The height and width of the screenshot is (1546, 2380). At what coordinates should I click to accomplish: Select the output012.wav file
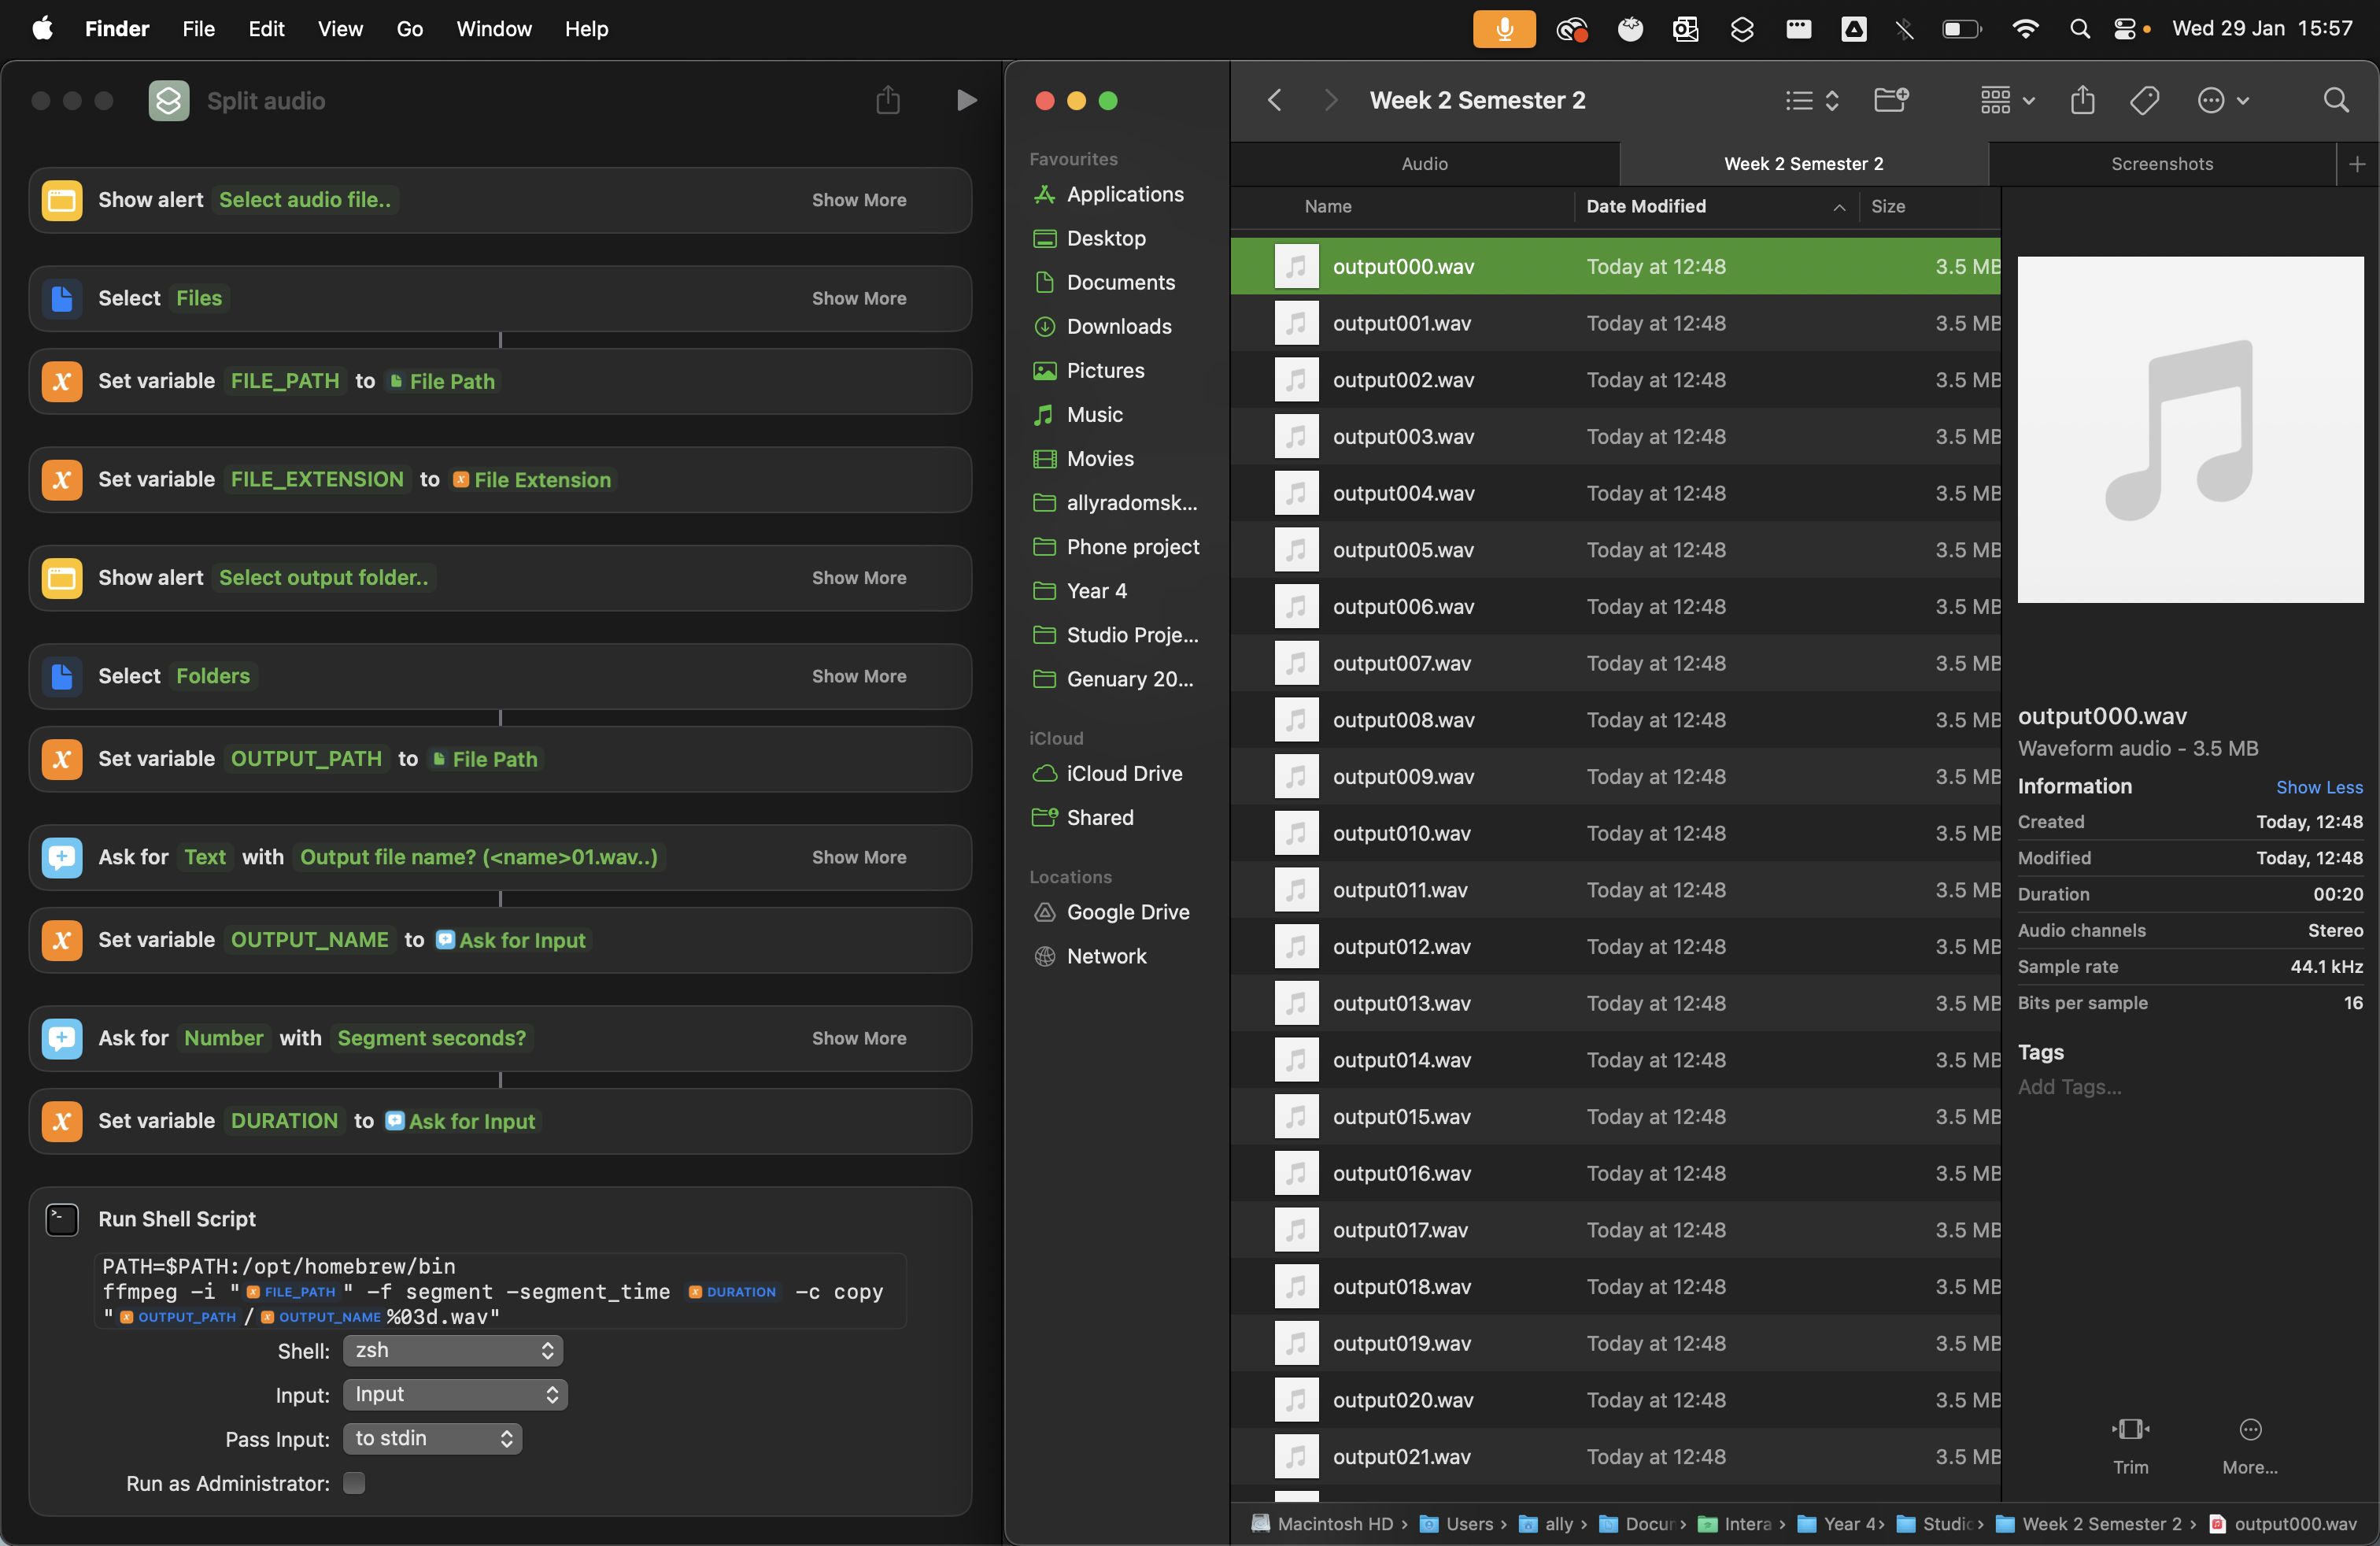(x=1615, y=946)
